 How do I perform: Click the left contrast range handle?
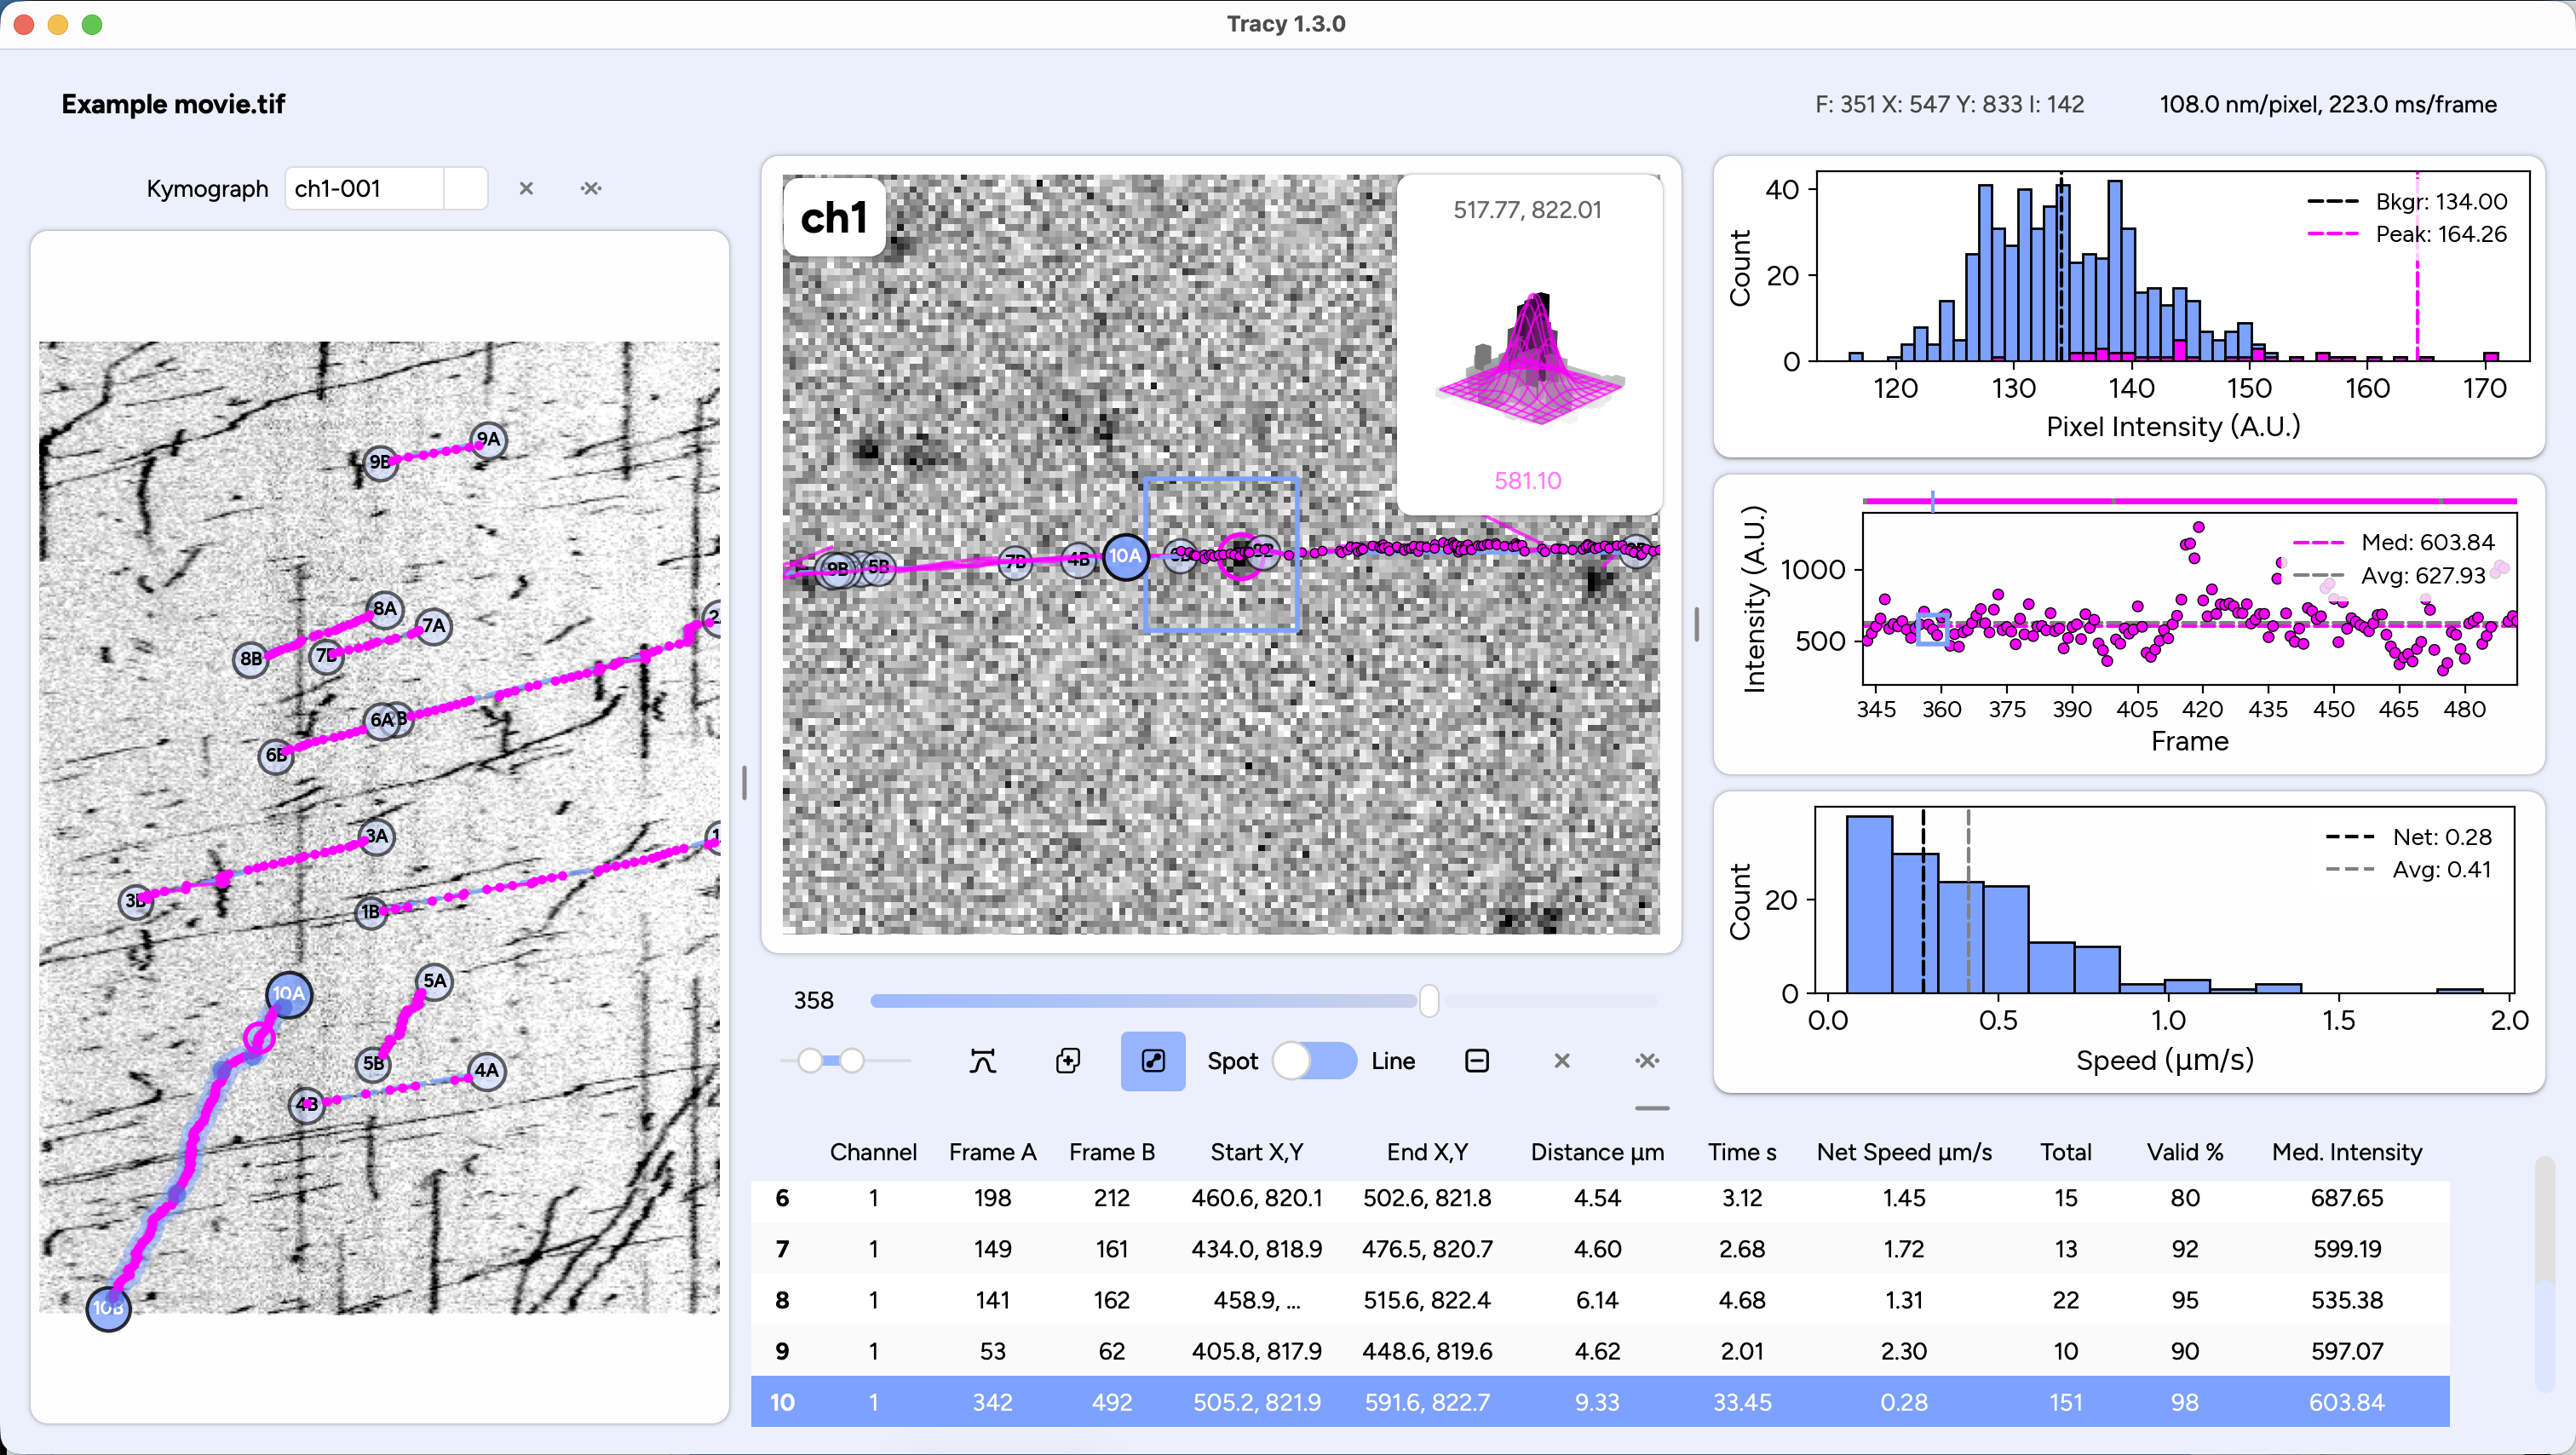(x=810, y=1061)
